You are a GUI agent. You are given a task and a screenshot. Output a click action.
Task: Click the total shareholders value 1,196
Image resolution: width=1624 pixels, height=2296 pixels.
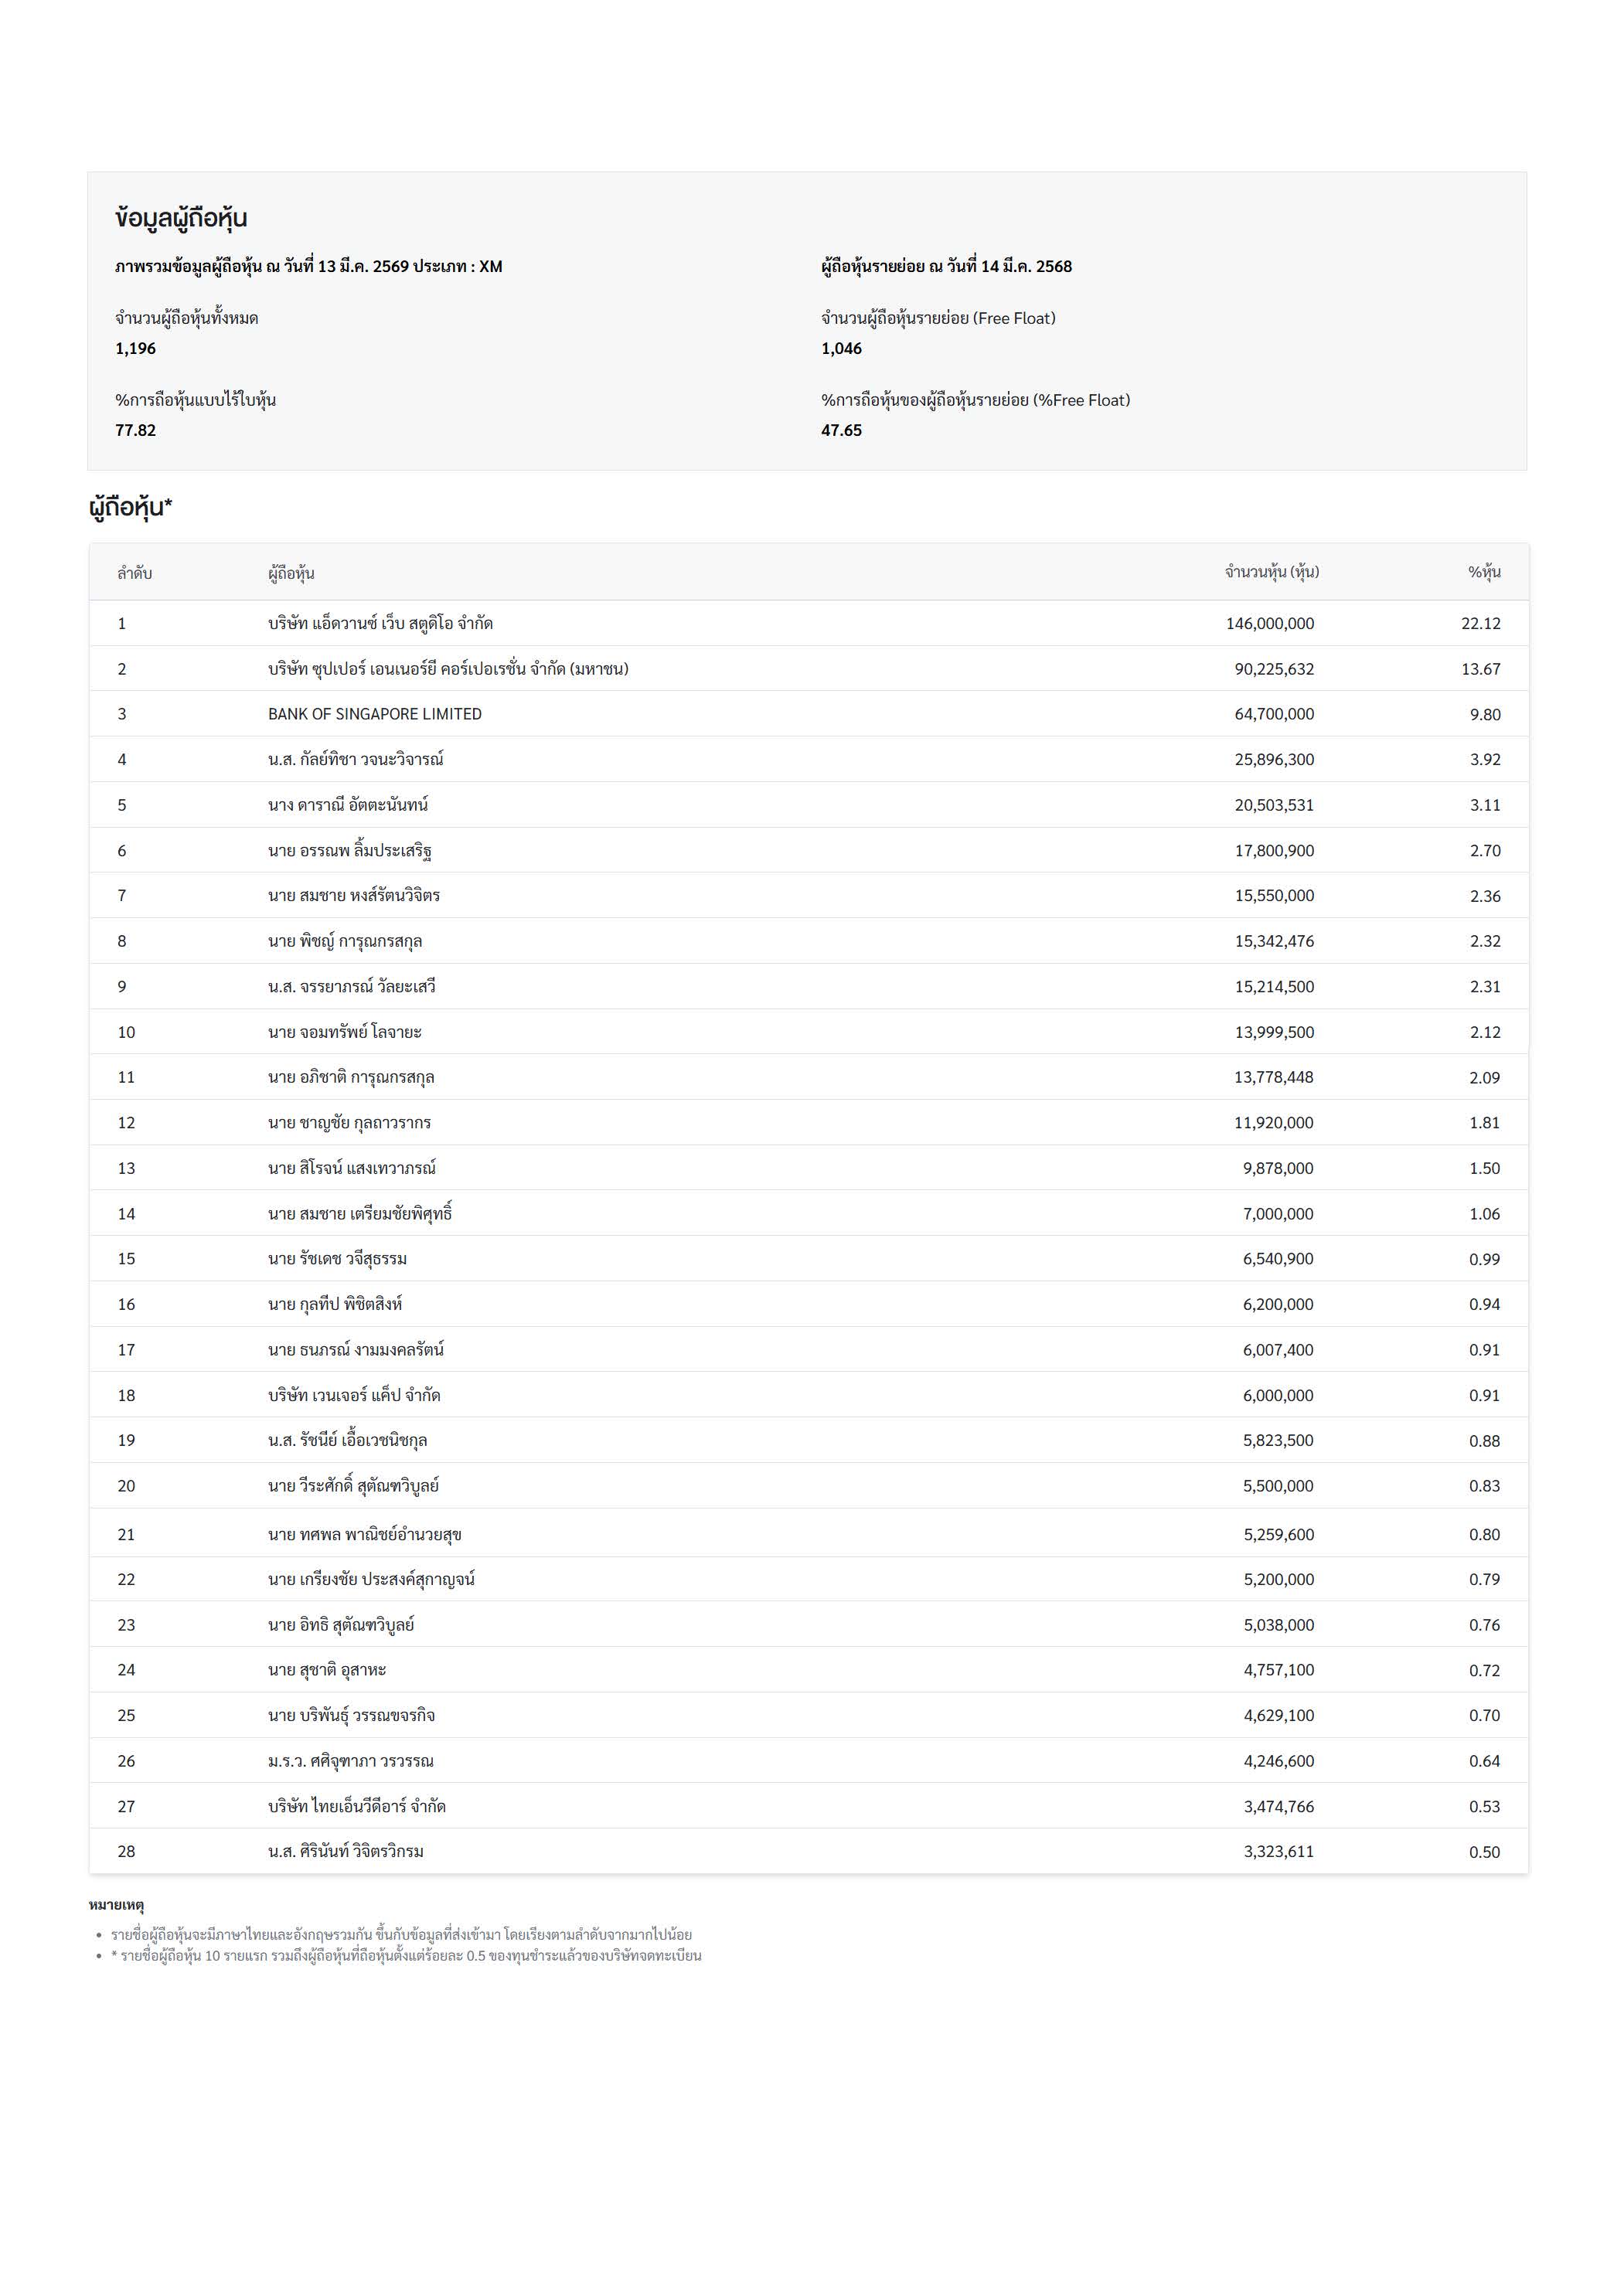click(136, 348)
